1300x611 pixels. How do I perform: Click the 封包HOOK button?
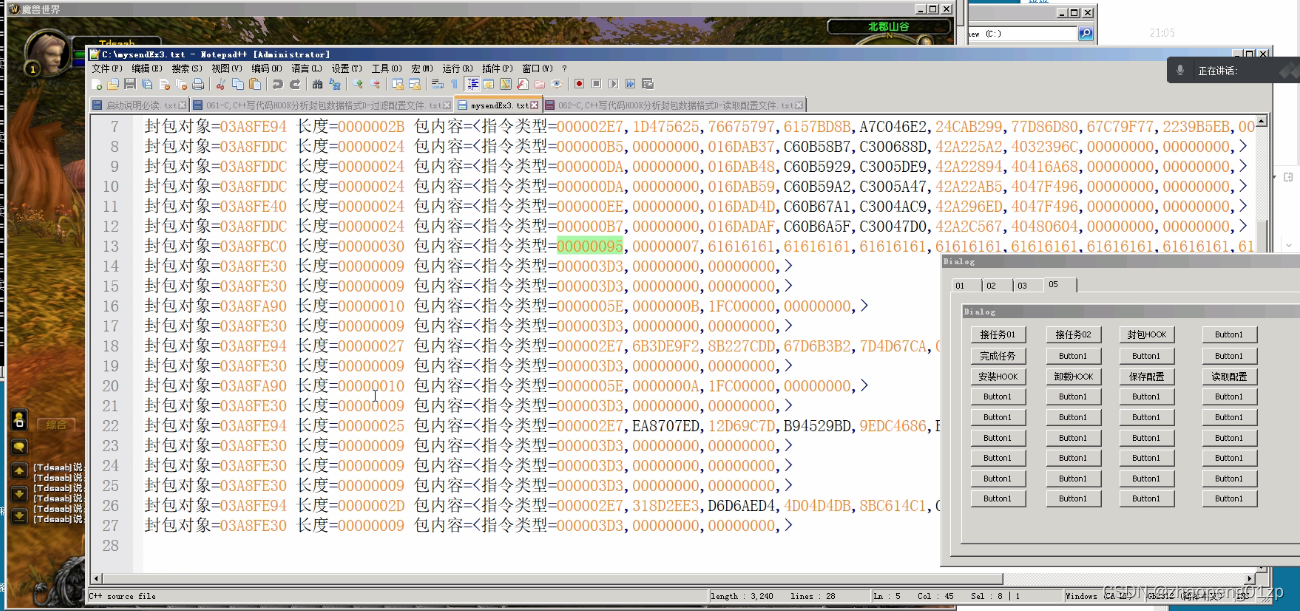click(1146, 335)
